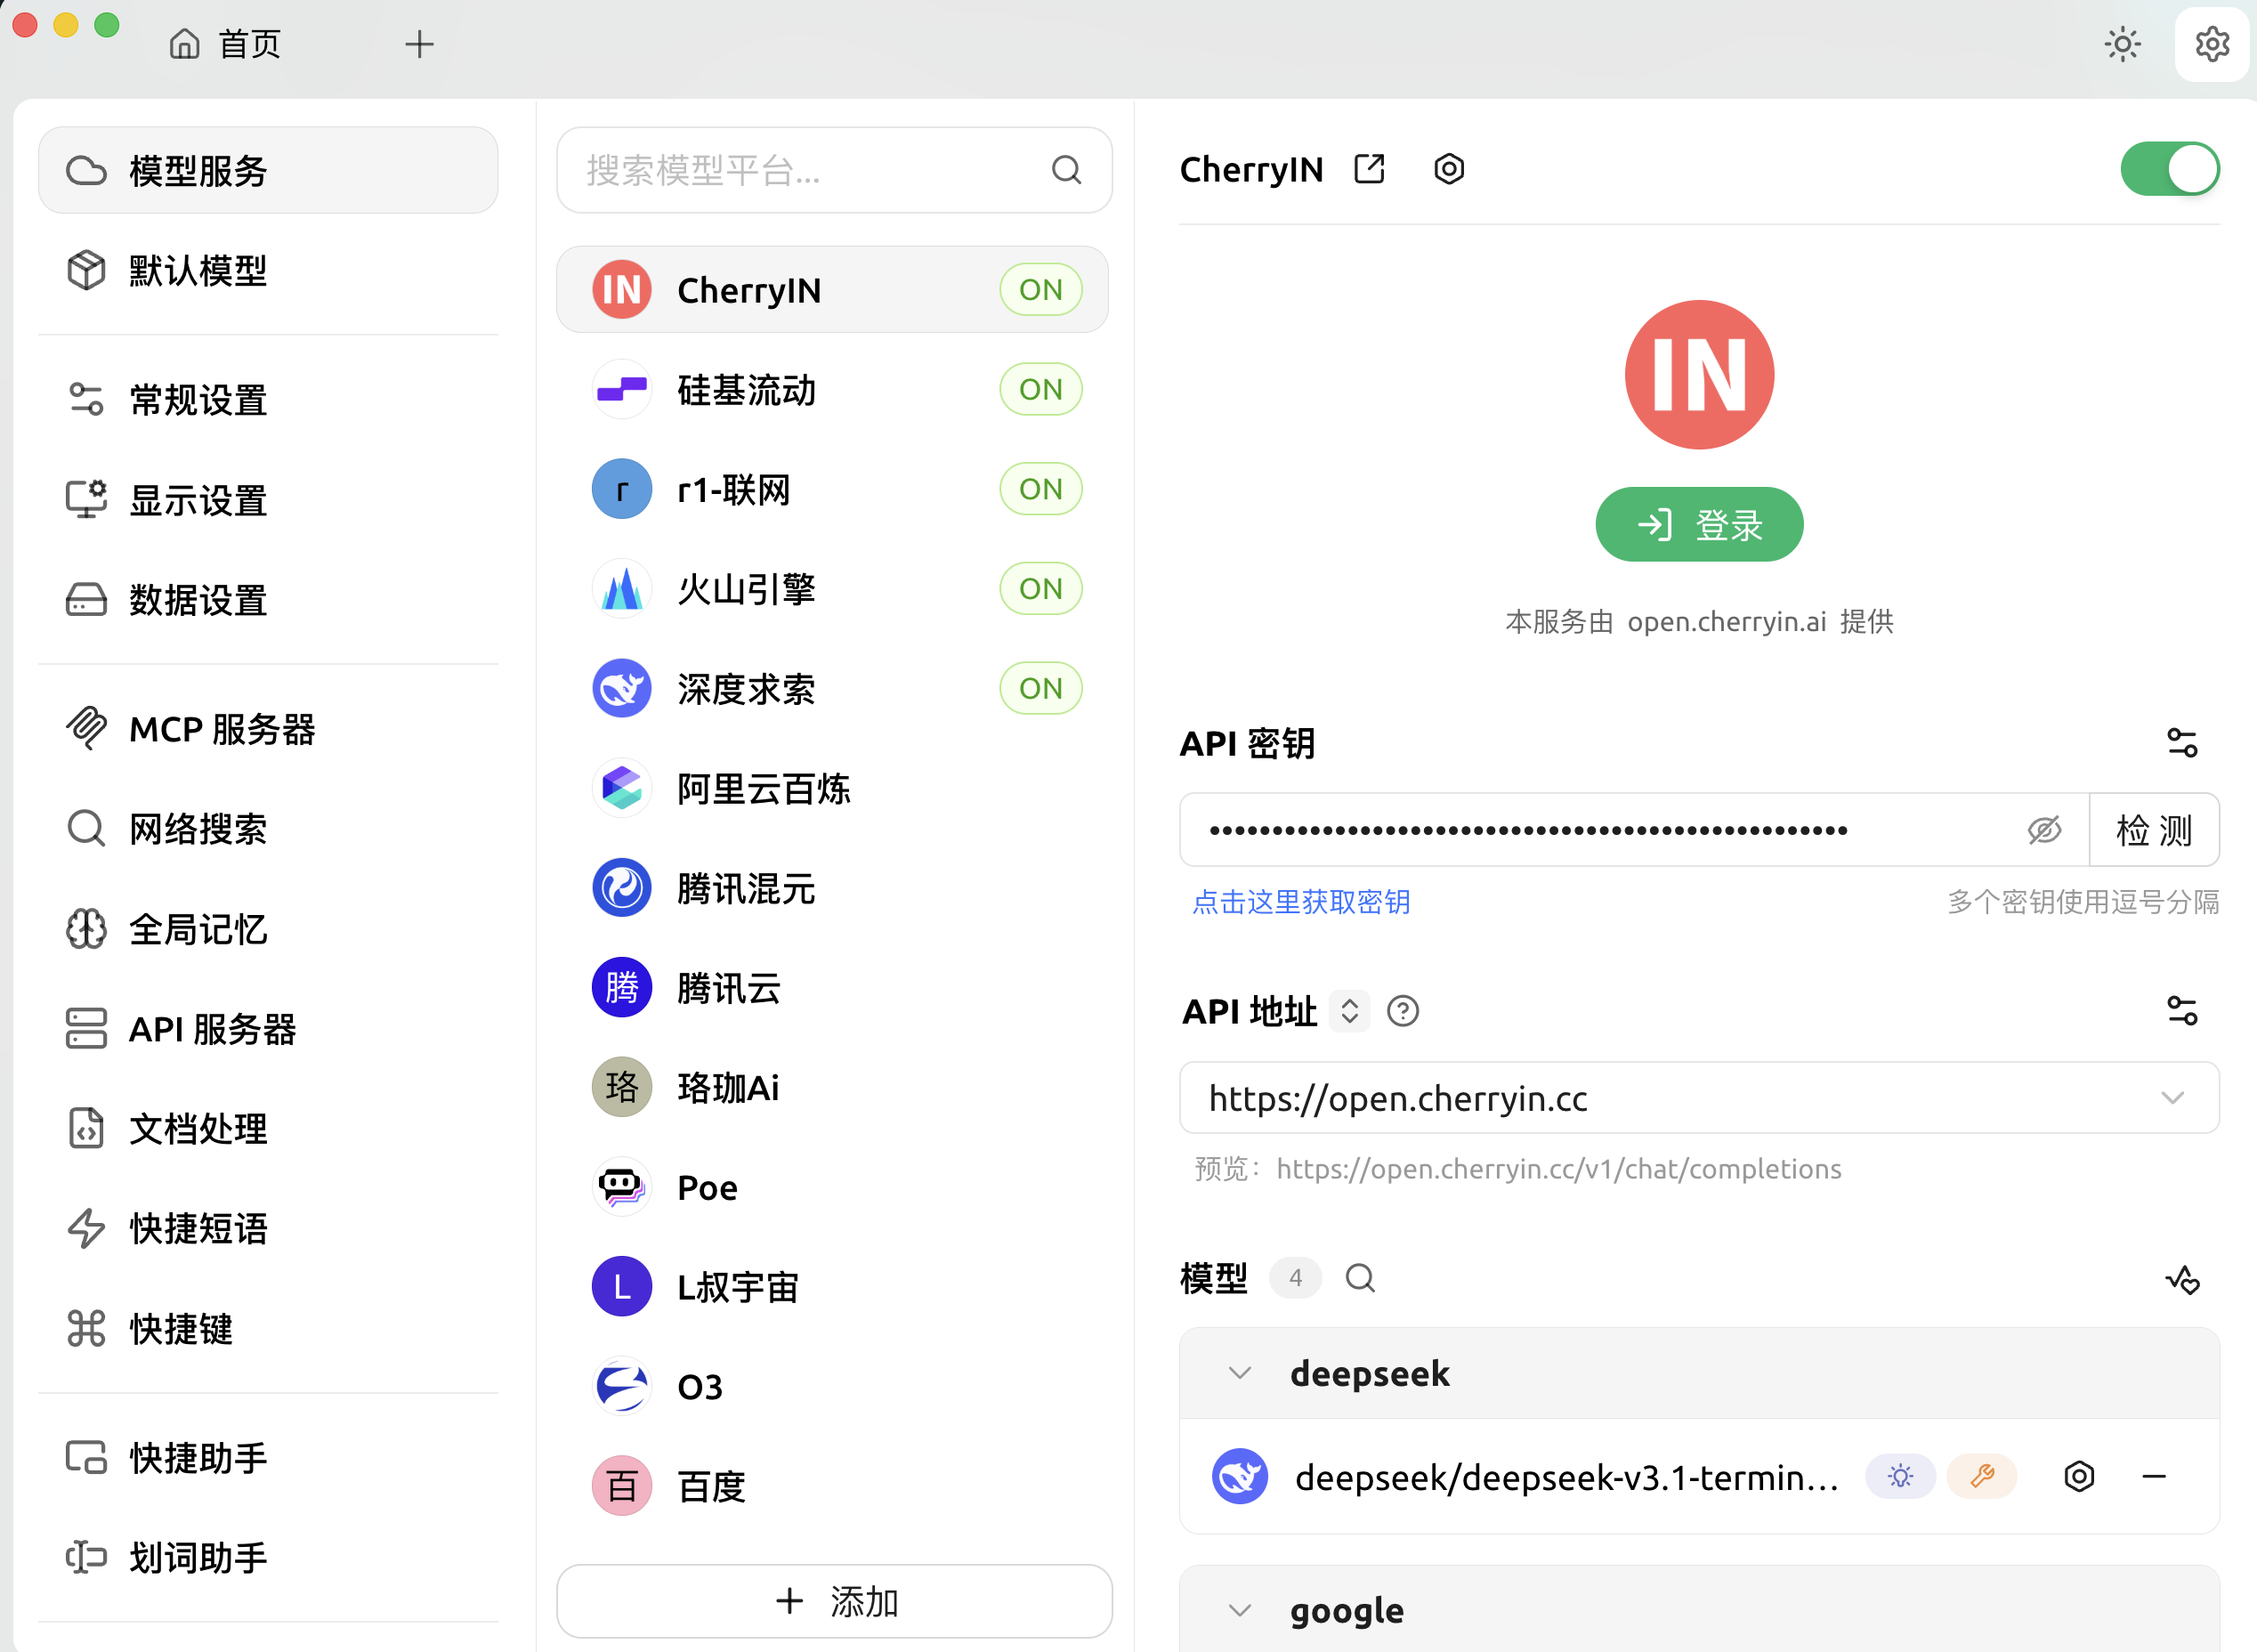Collapse the deepseek model group
Screen dimensions: 2257x1652
pyautogui.click(x=1240, y=1373)
